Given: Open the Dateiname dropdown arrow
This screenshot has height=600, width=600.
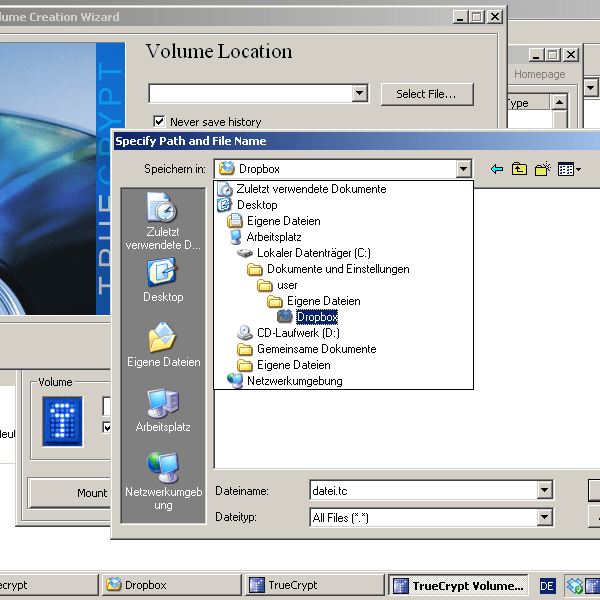Looking at the screenshot, I should [544, 490].
